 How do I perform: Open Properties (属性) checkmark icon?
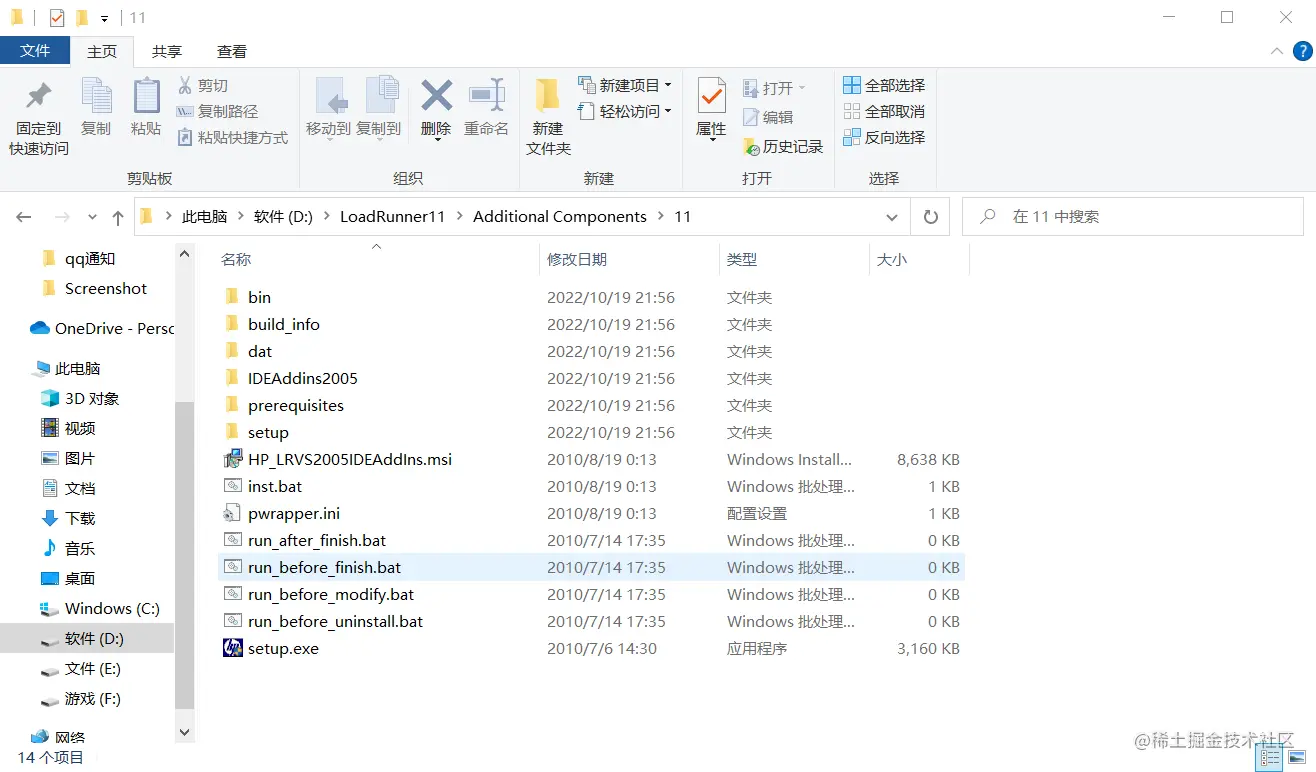click(x=711, y=96)
